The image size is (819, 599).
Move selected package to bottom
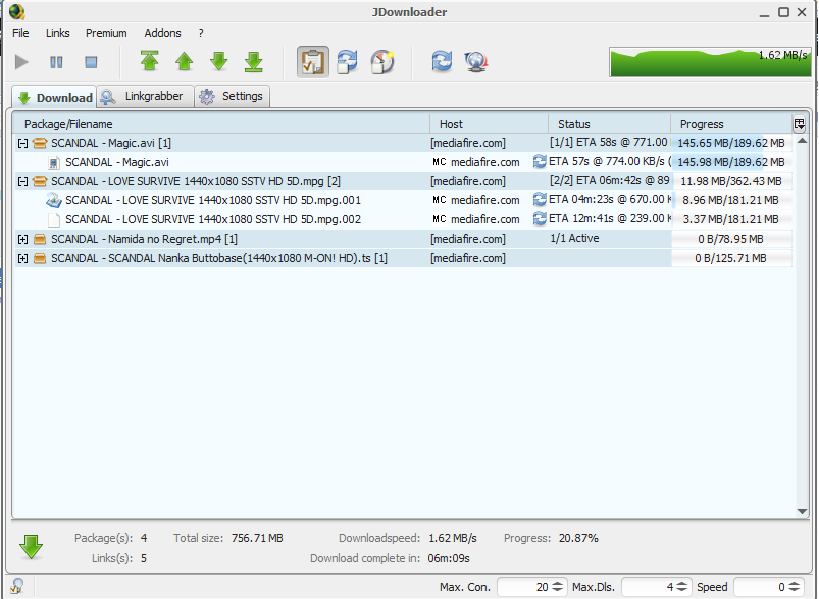pos(254,61)
